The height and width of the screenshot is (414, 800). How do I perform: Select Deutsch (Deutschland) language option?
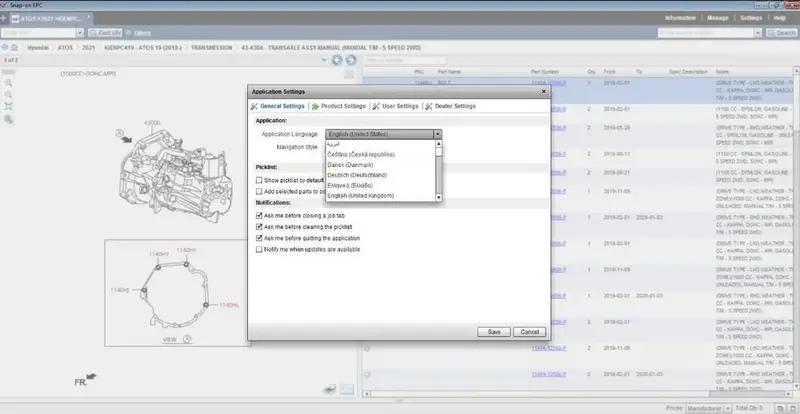point(357,175)
